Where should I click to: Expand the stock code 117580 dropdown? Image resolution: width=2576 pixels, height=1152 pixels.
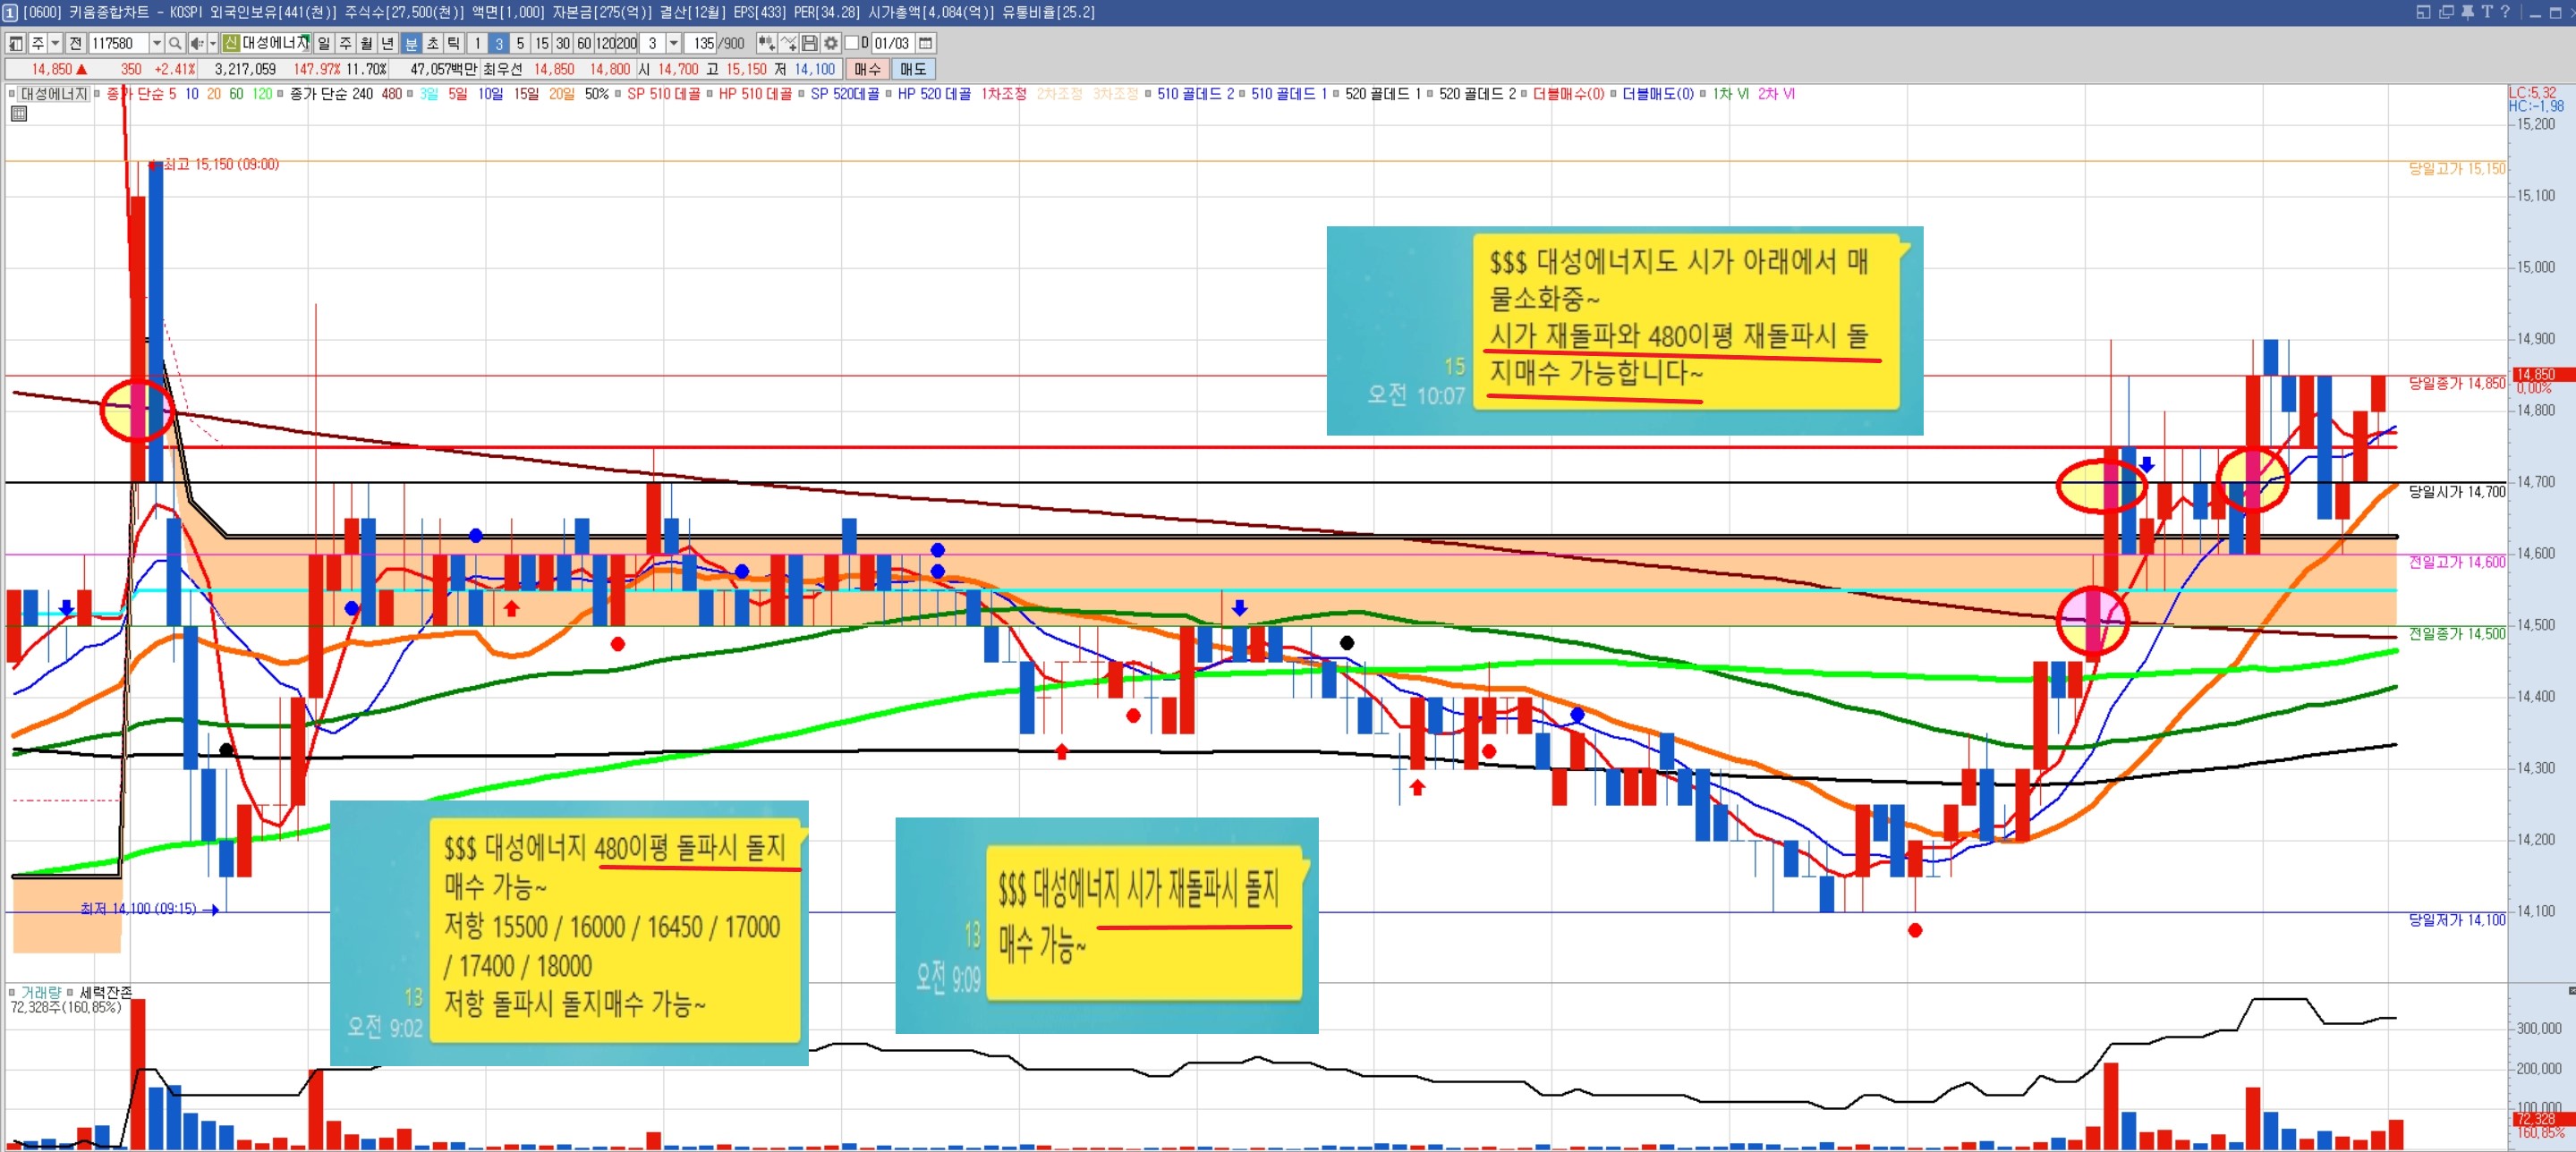point(157,43)
